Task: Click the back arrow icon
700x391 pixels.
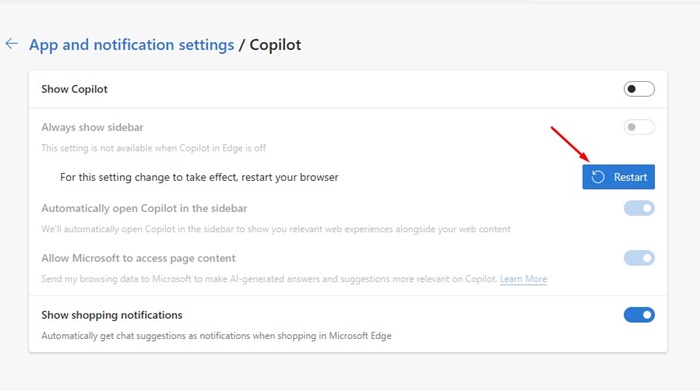Action: click(12, 44)
